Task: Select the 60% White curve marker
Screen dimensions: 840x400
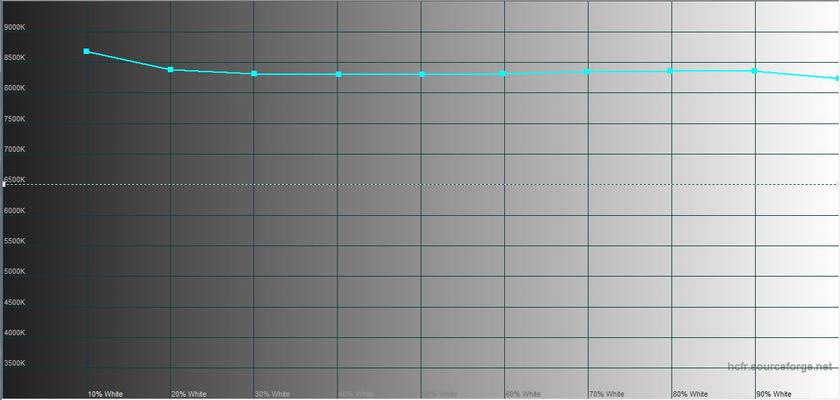Action: pyautogui.click(x=503, y=73)
